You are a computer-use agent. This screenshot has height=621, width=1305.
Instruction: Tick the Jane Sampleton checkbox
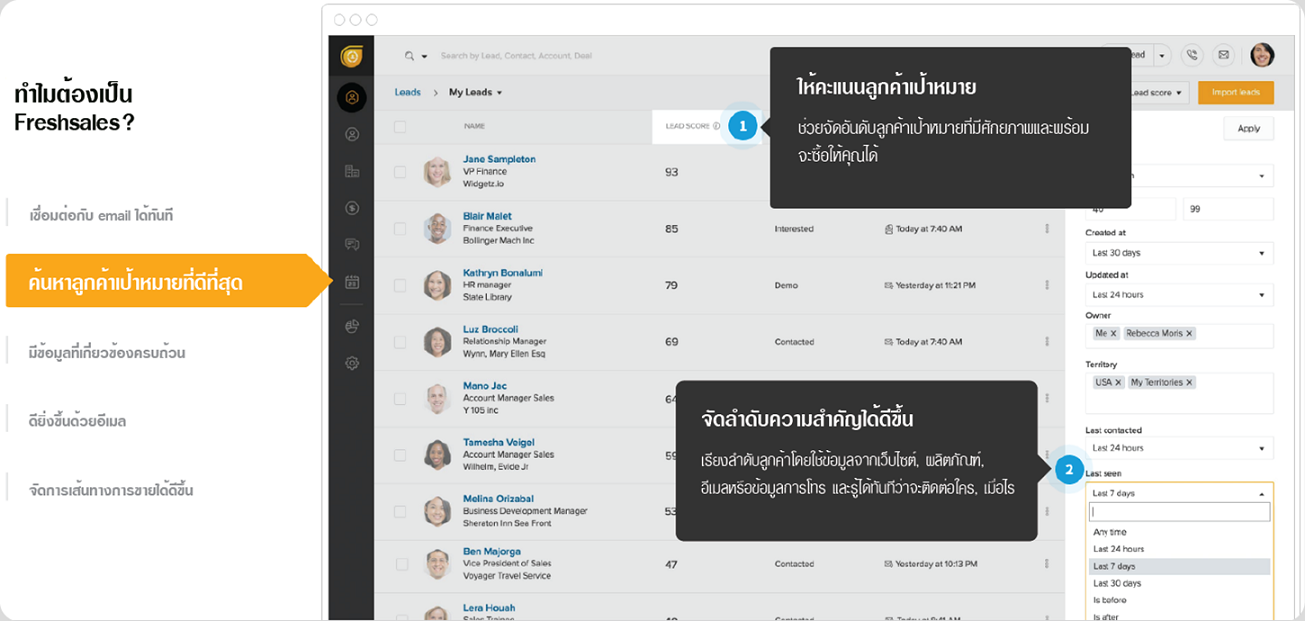click(x=400, y=172)
